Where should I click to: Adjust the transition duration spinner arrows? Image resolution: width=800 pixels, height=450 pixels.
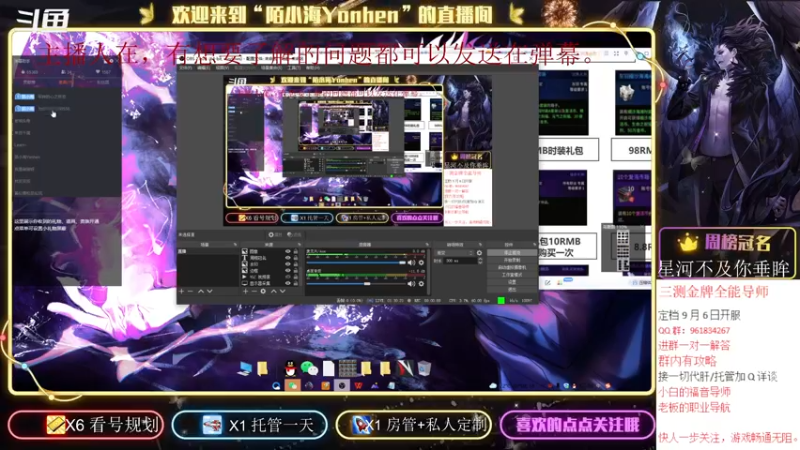click(480, 260)
